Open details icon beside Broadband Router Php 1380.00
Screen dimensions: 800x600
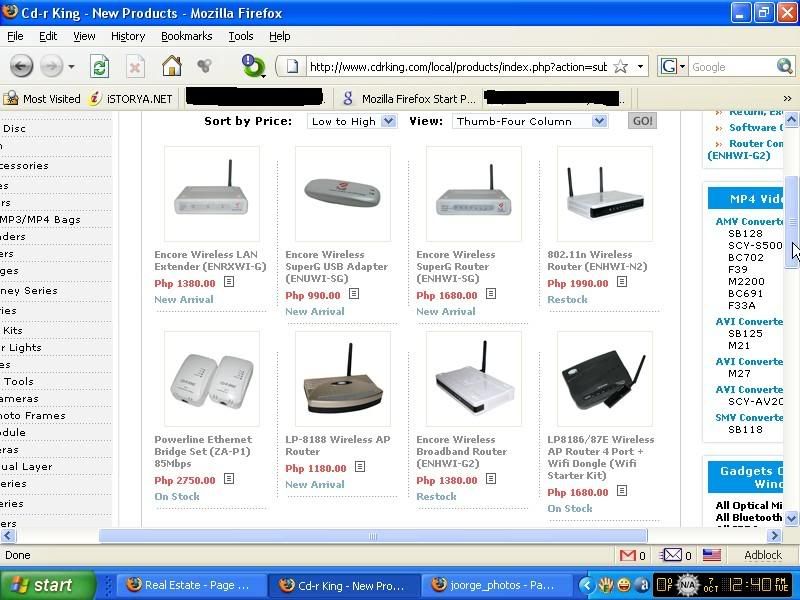click(491, 479)
